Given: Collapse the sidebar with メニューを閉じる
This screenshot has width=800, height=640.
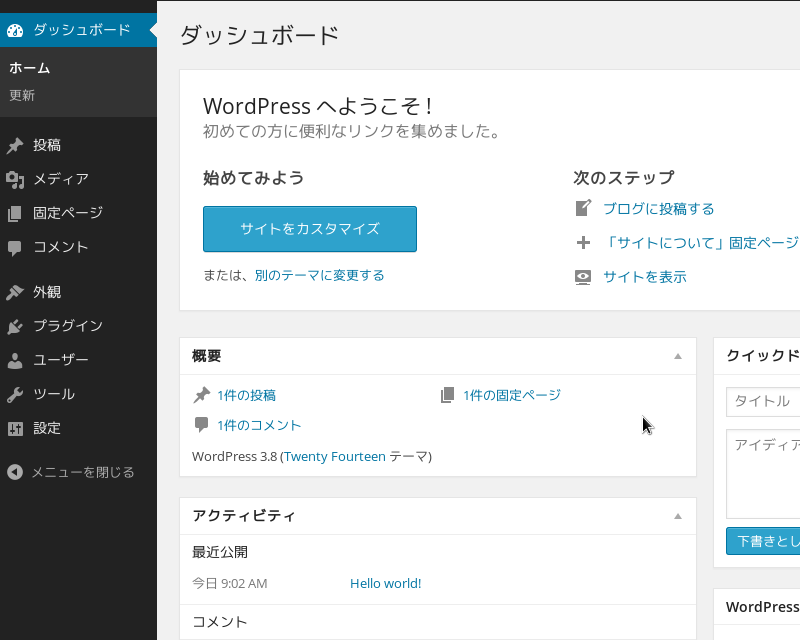Looking at the screenshot, I should [70, 472].
